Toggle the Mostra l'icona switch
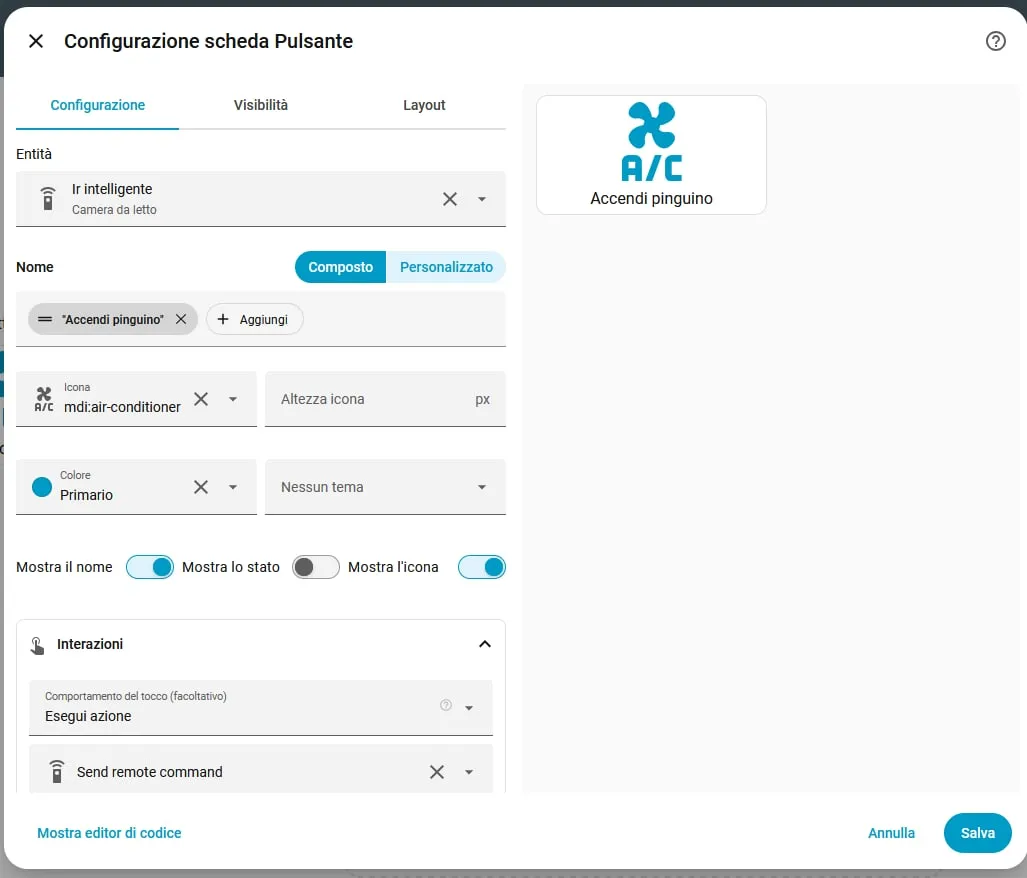This screenshot has width=1027, height=878. point(481,567)
